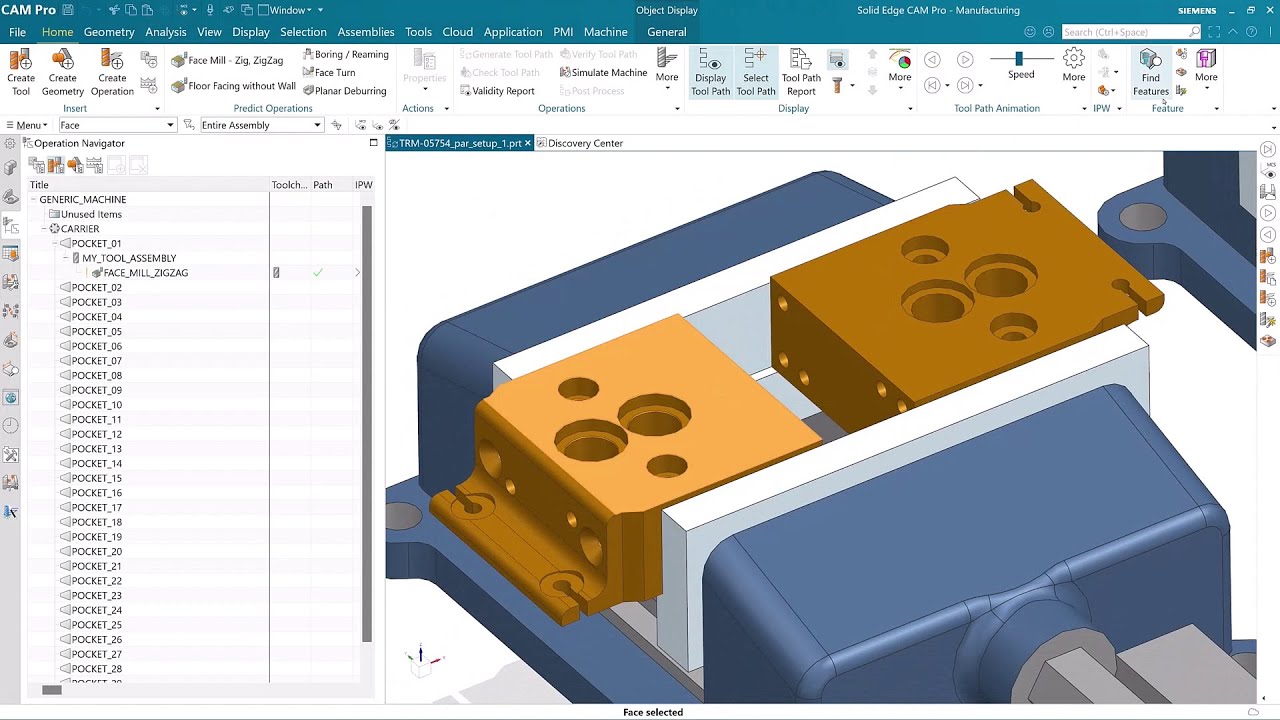The image size is (1280, 720).
Task: Open the PMI ribbon tab
Action: click(x=563, y=32)
